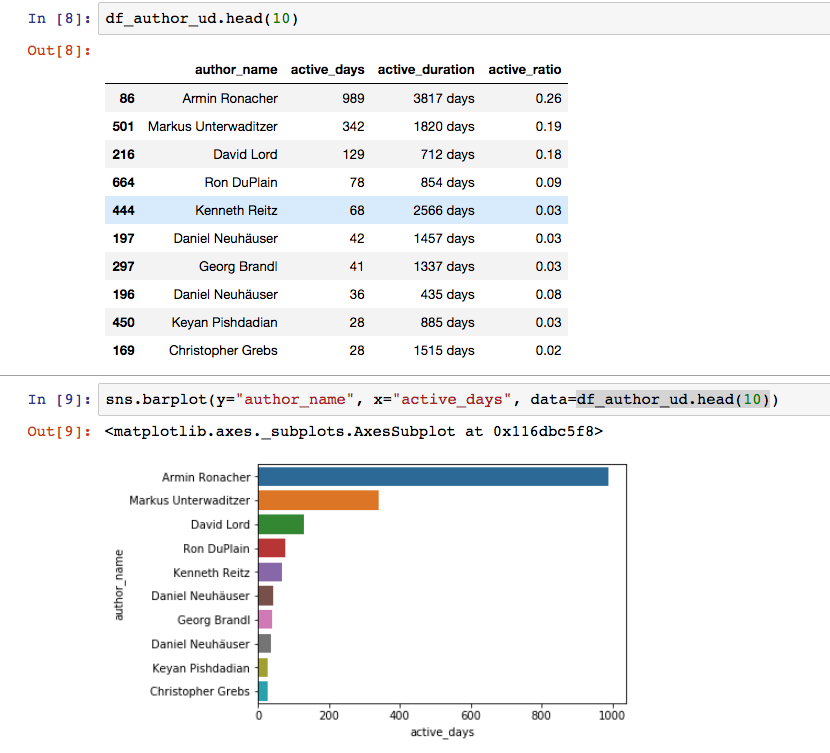The width and height of the screenshot is (830, 753).
Task: Select the Markus Unterwaditzer table cell
Action: click(x=213, y=126)
